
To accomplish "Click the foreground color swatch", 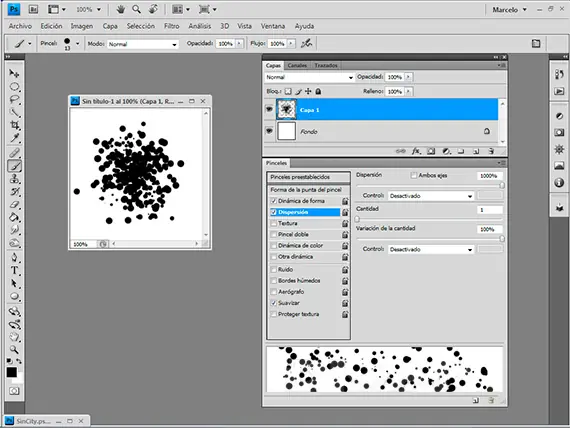I will tap(11, 372).
